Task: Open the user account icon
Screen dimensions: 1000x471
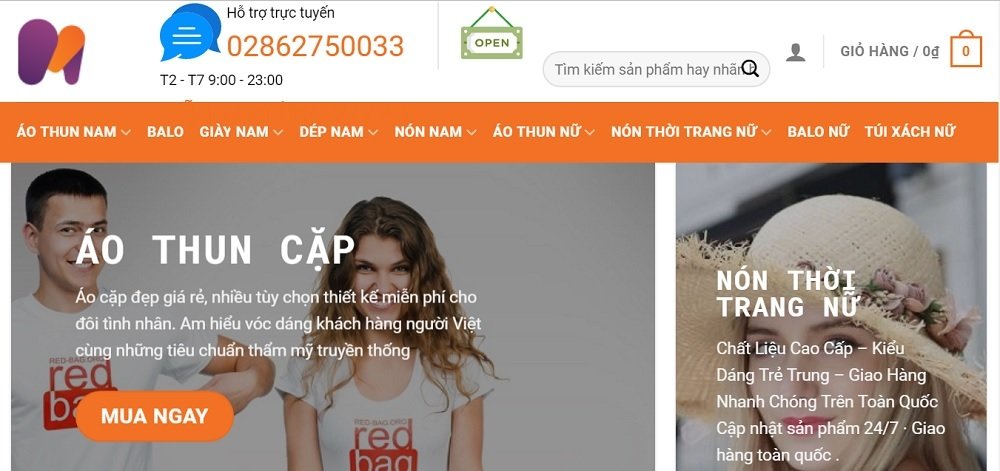Action: 795,52
